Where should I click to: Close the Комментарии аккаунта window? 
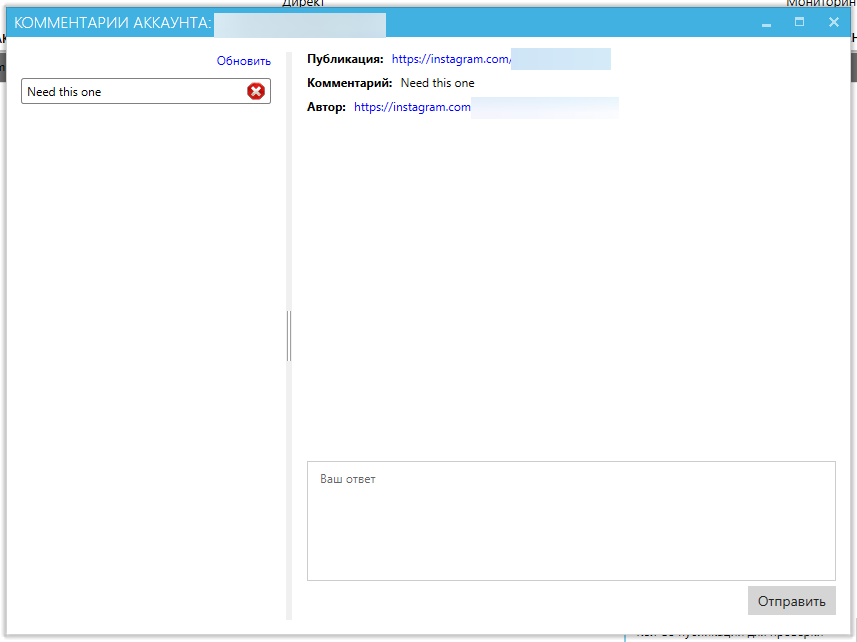[834, 22]
